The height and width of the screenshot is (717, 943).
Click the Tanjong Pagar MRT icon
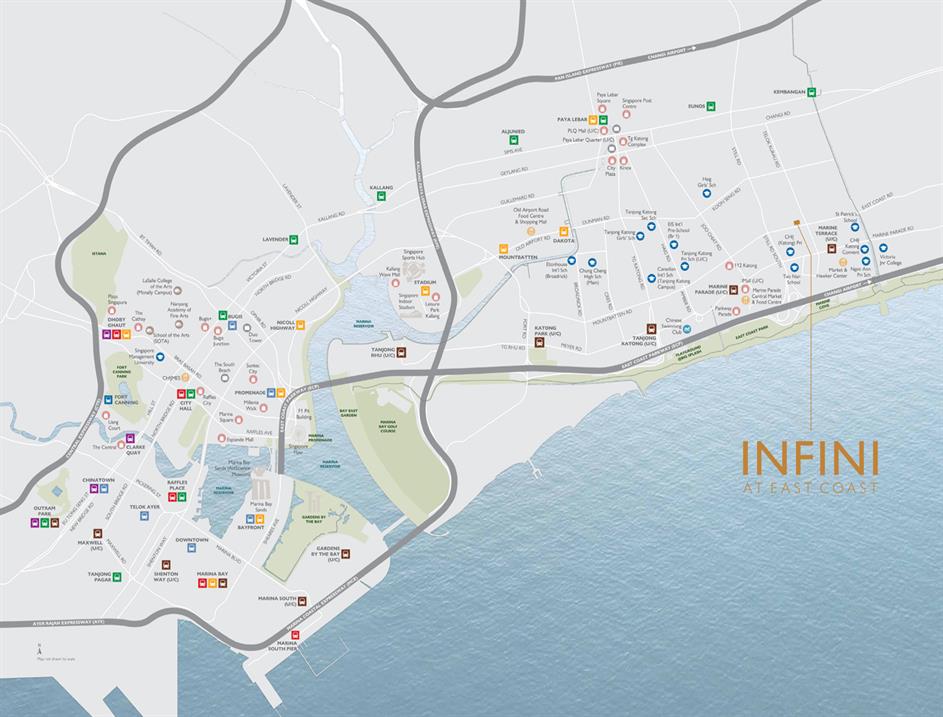117,576
